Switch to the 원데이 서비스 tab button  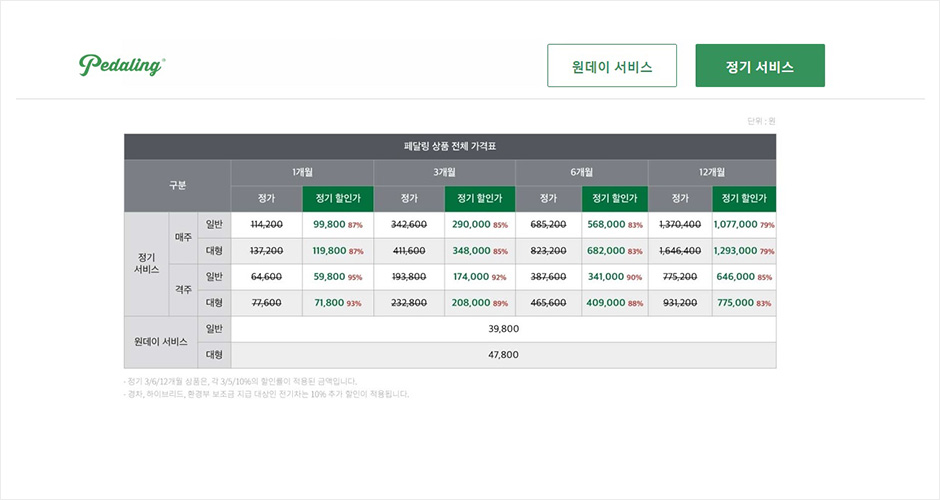(612, 66)
